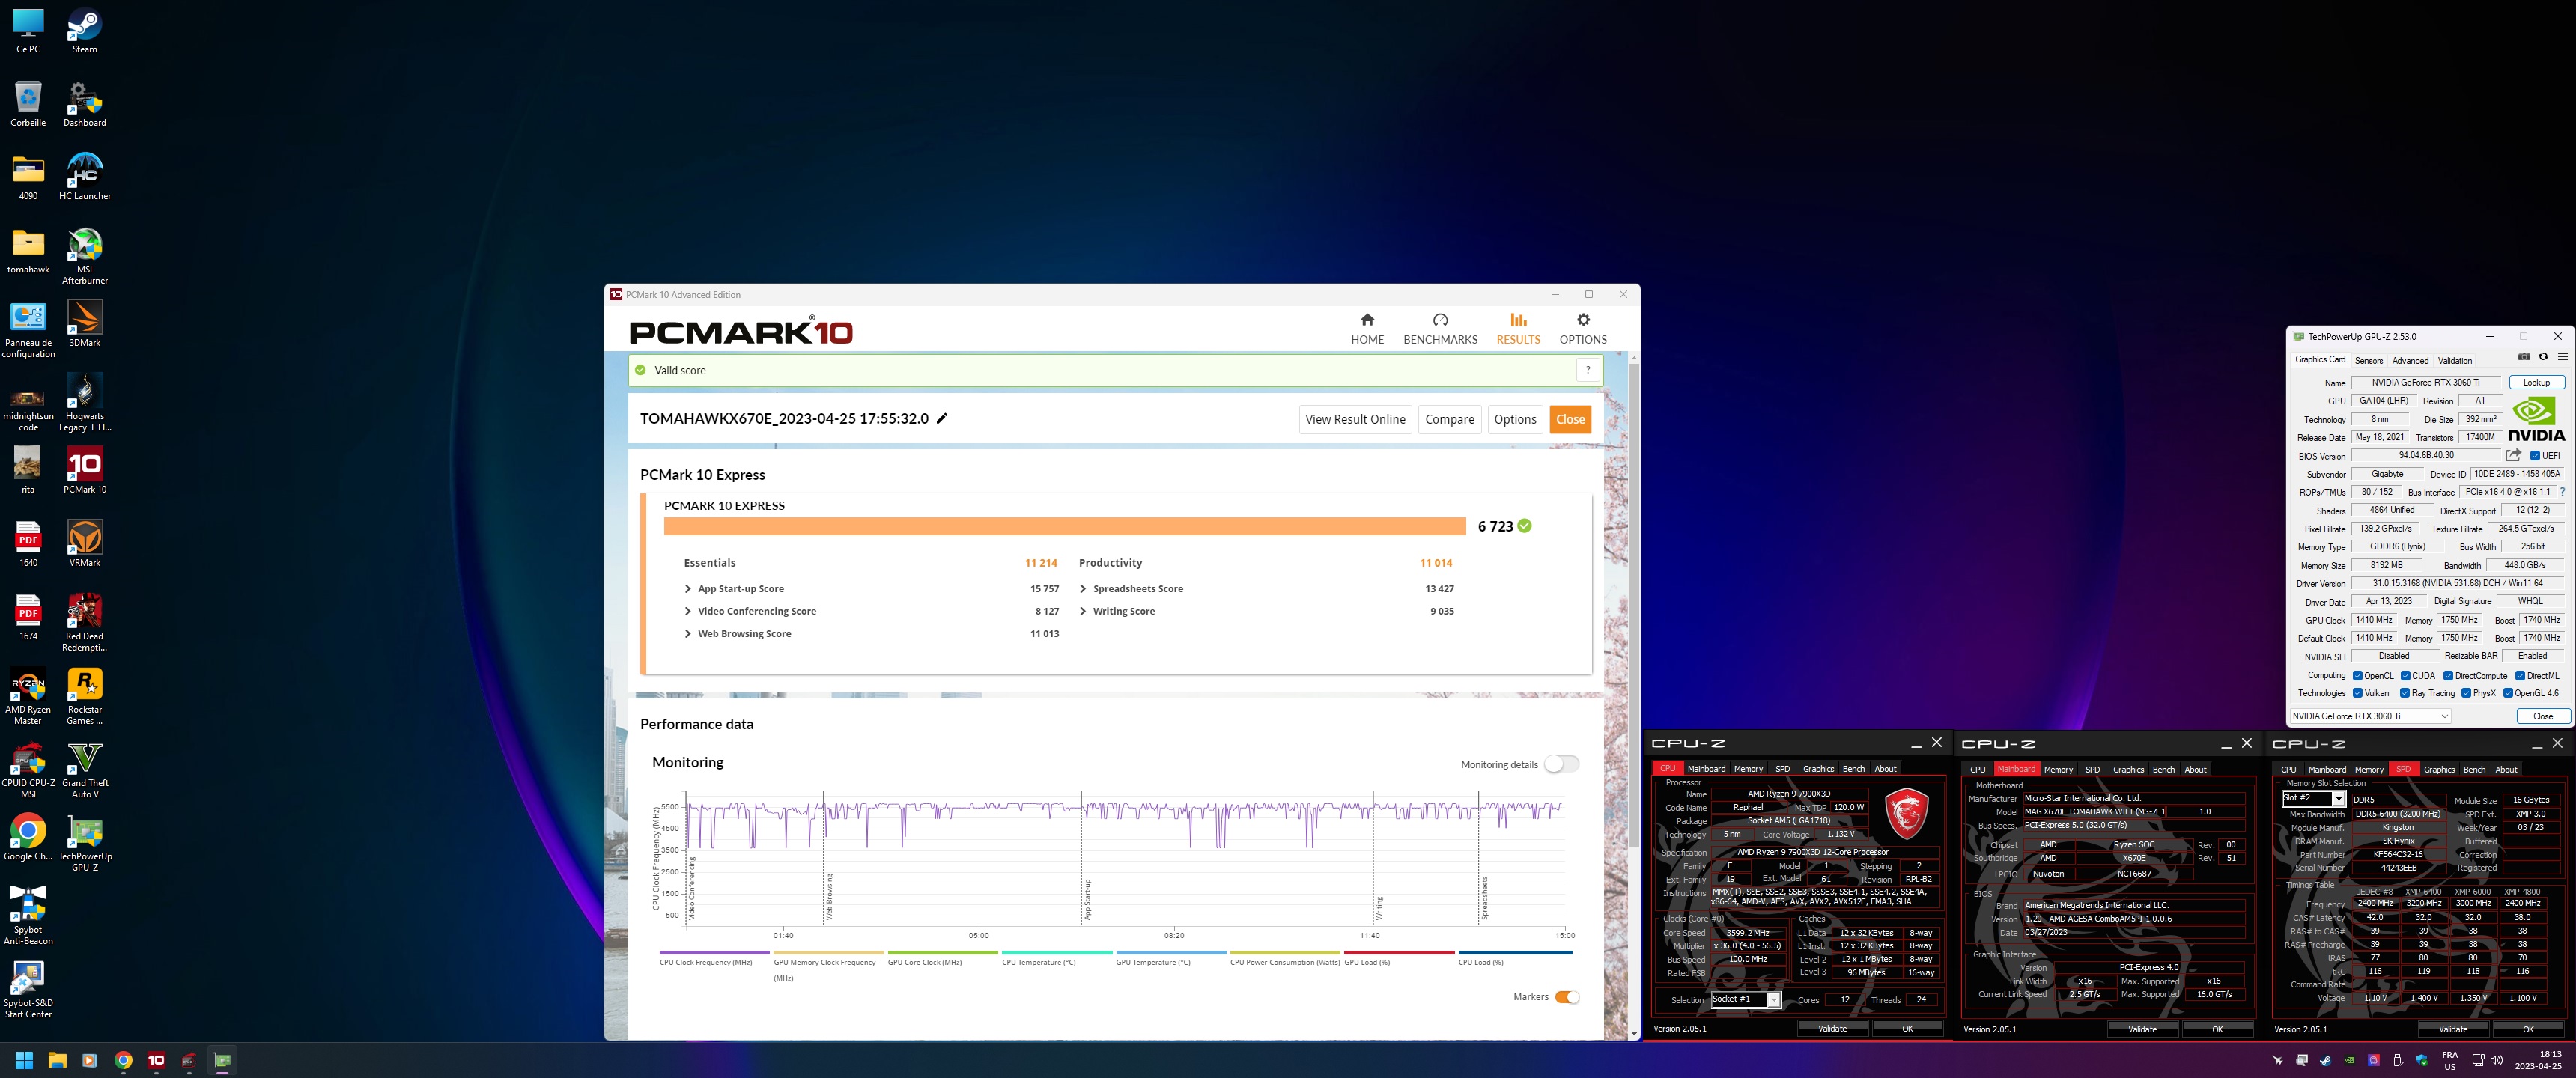This screenshot has height=1078, width=2576.
Task: Click the Bus Interface question mark in GPU-Z
Action: pyautogui.click(x=2562, y=492)
